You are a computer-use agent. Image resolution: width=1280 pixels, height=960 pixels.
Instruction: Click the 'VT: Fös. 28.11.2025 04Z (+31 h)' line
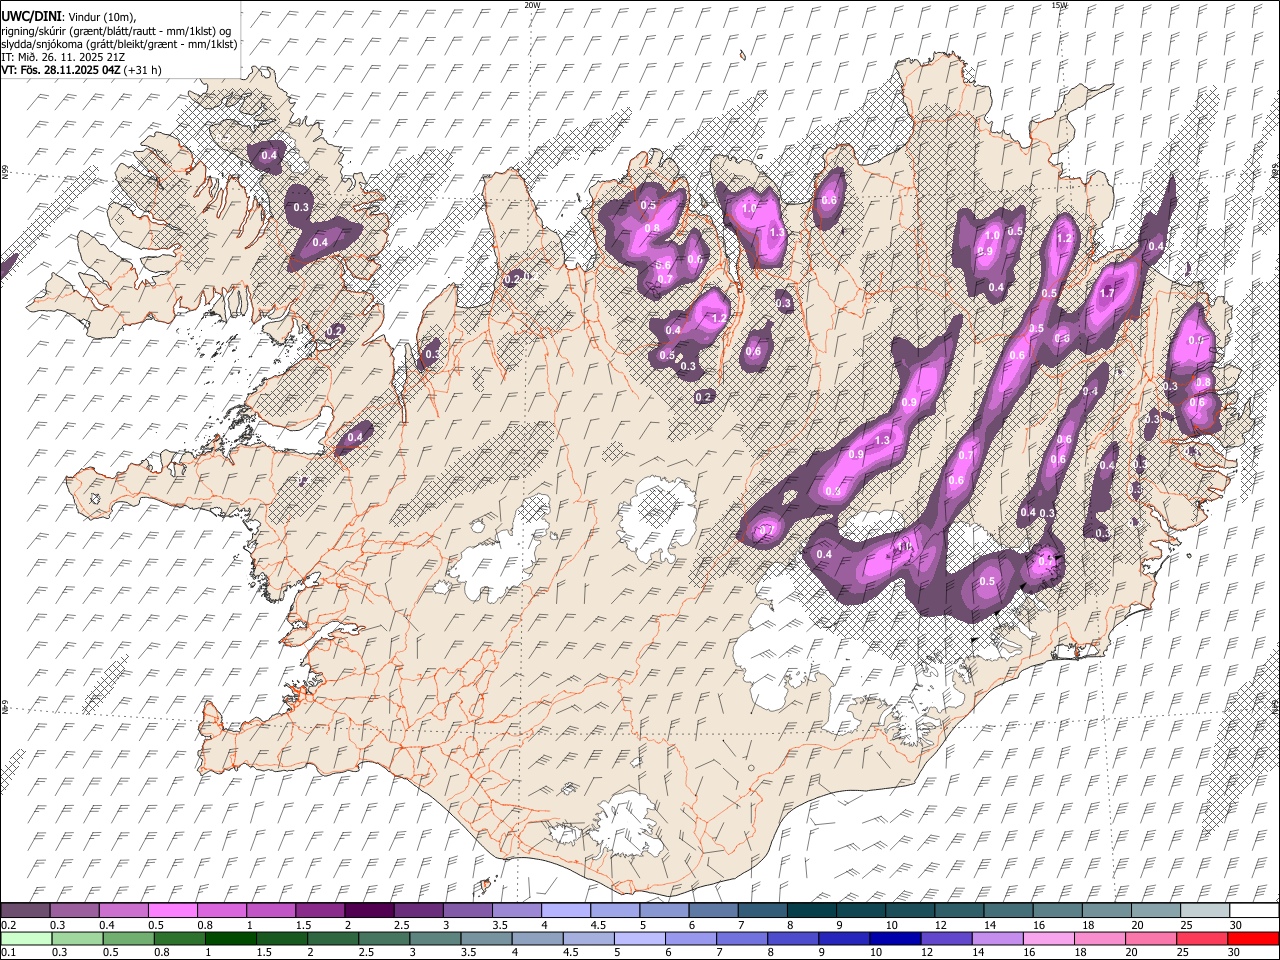(x=81, y=70)
